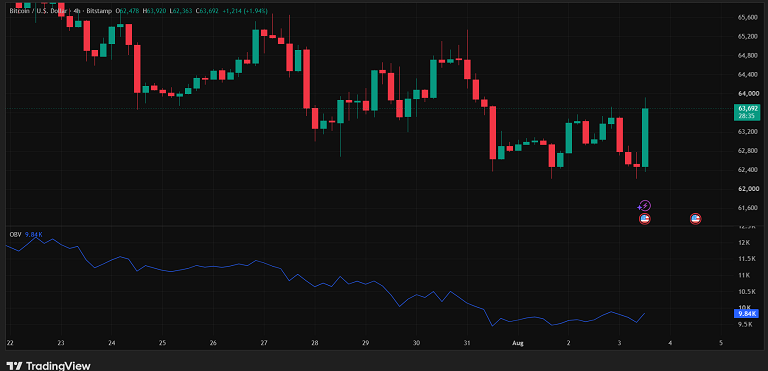
Task: Select the OBV indicator legend label
Action: [16, 235]
